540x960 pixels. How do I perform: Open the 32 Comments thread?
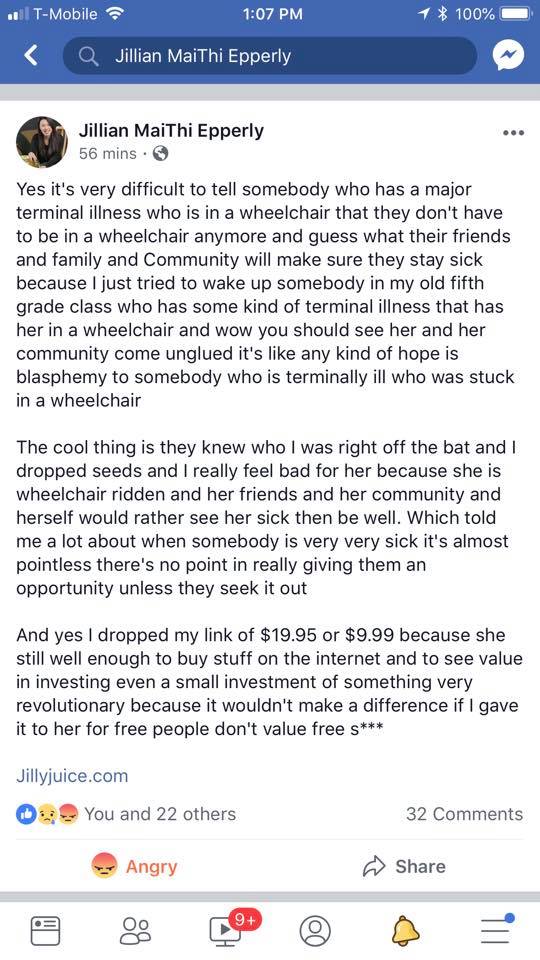tap(464, 814)
